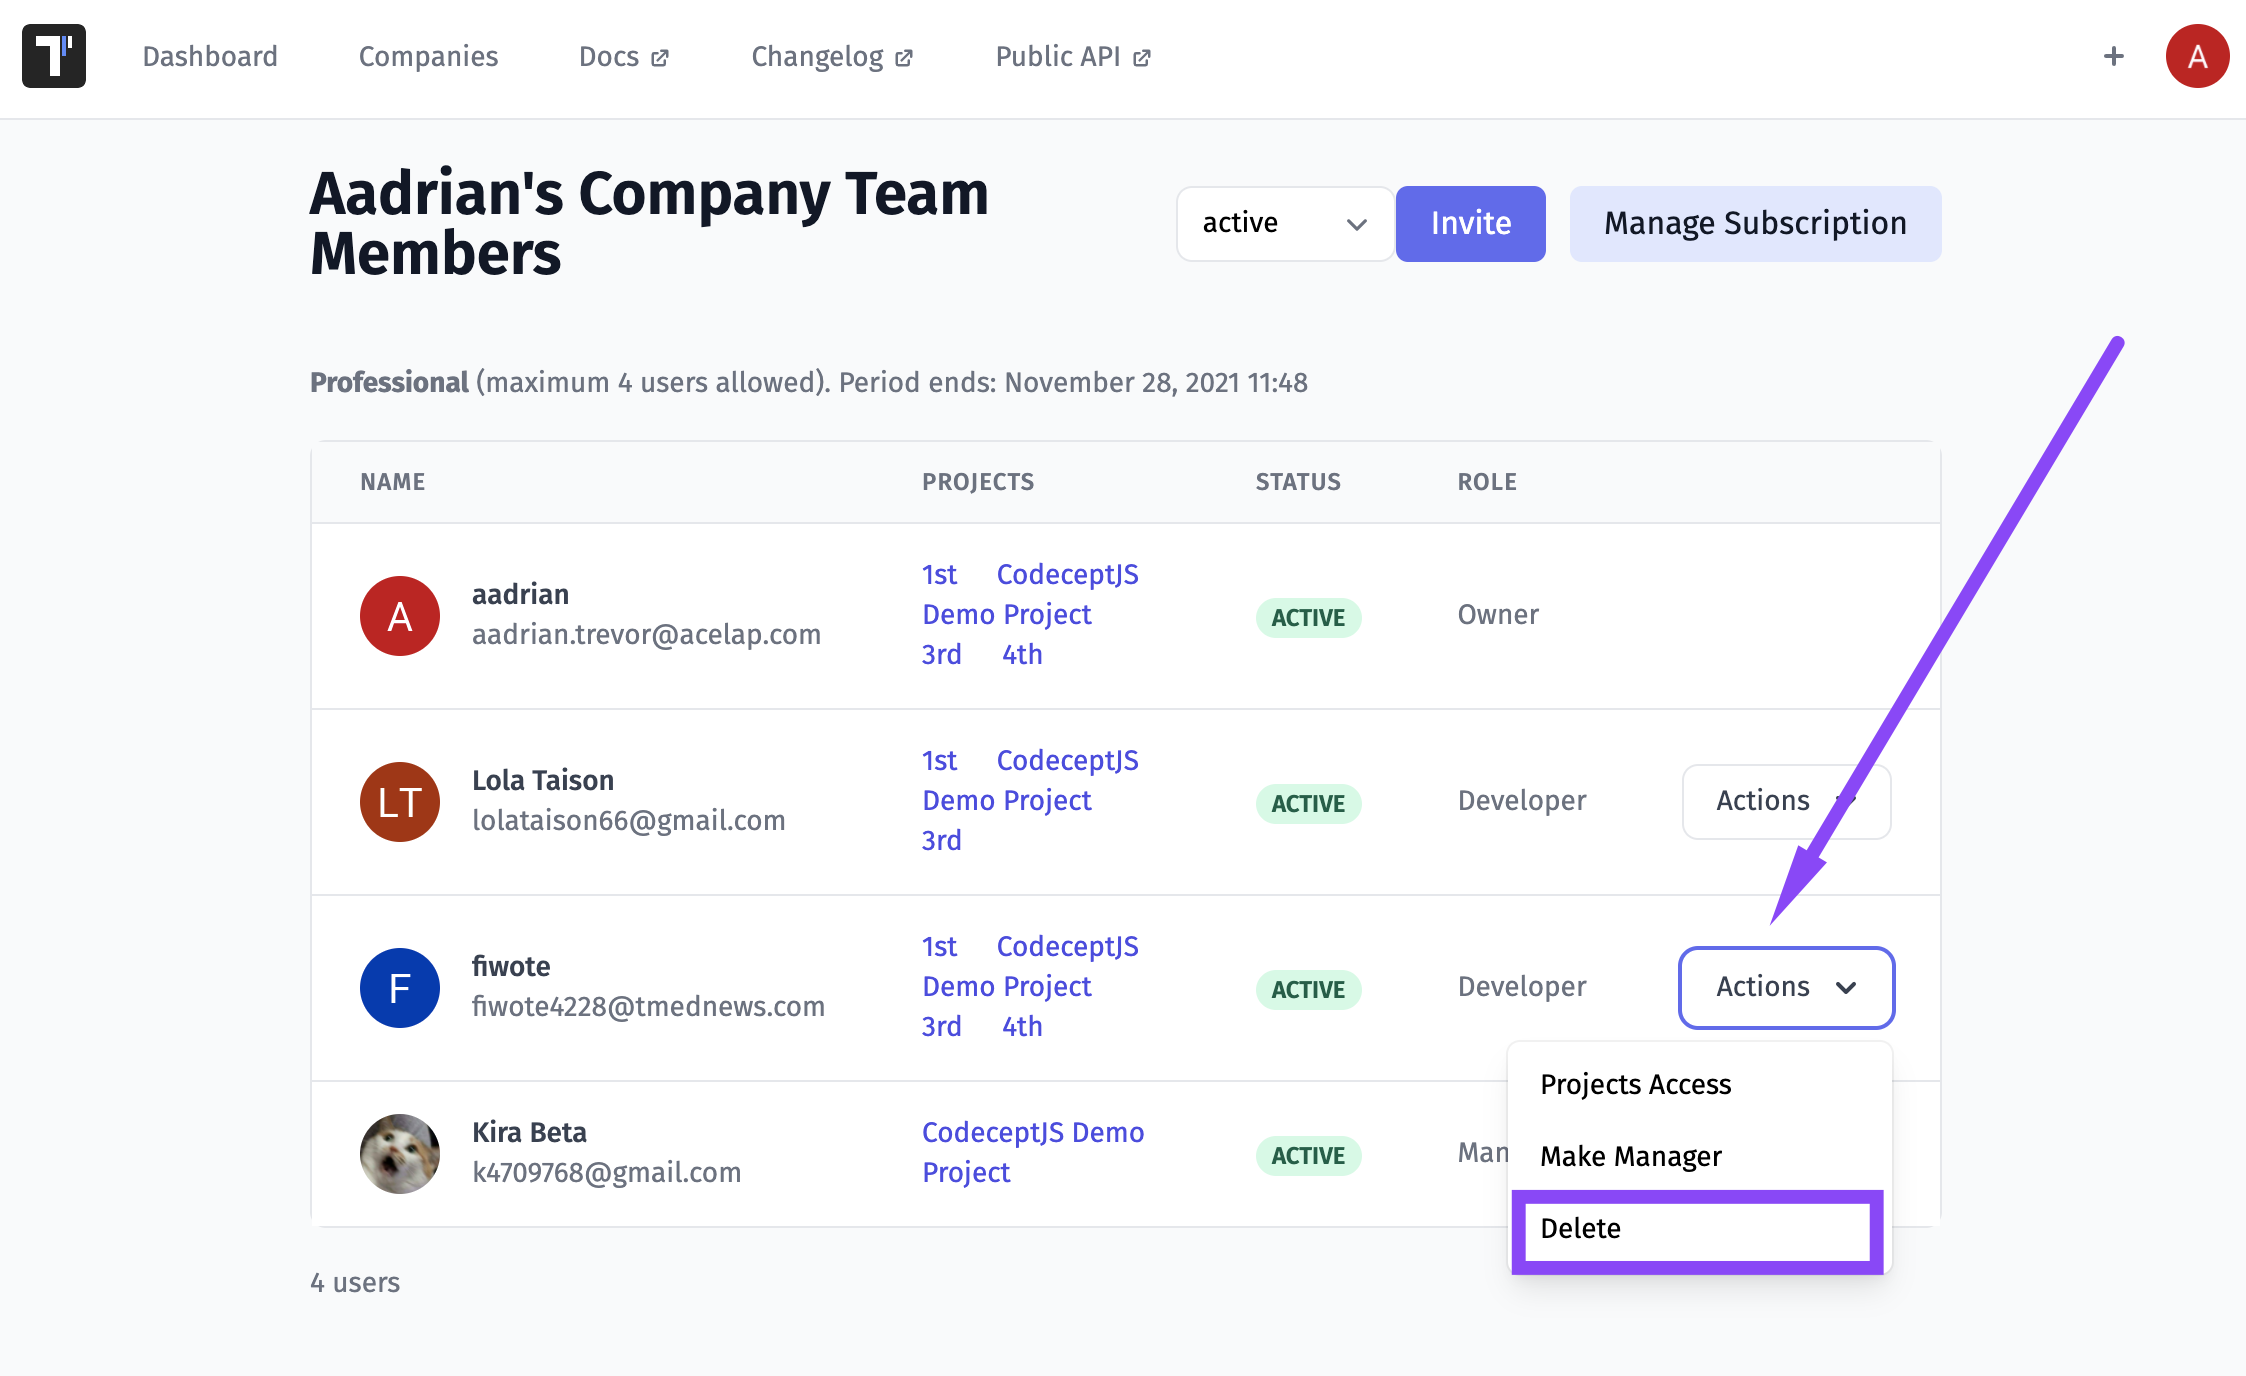Click fiwote's blue F avatar

400,988
